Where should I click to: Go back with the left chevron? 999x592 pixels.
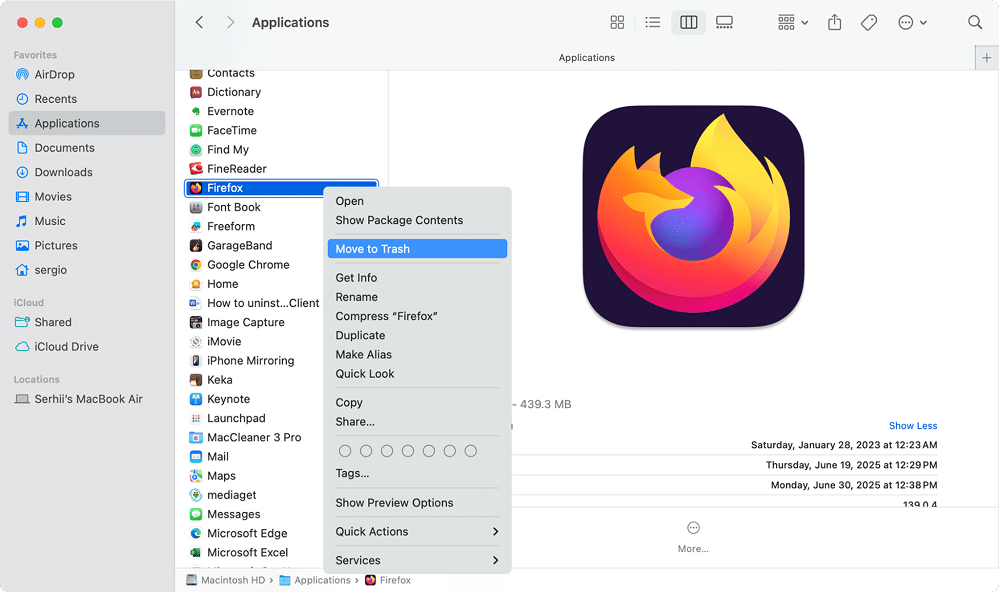(x=199, y=22)
